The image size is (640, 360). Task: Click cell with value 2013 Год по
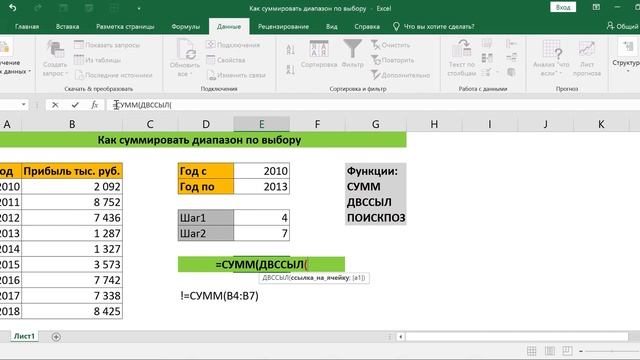pos(262,187)
